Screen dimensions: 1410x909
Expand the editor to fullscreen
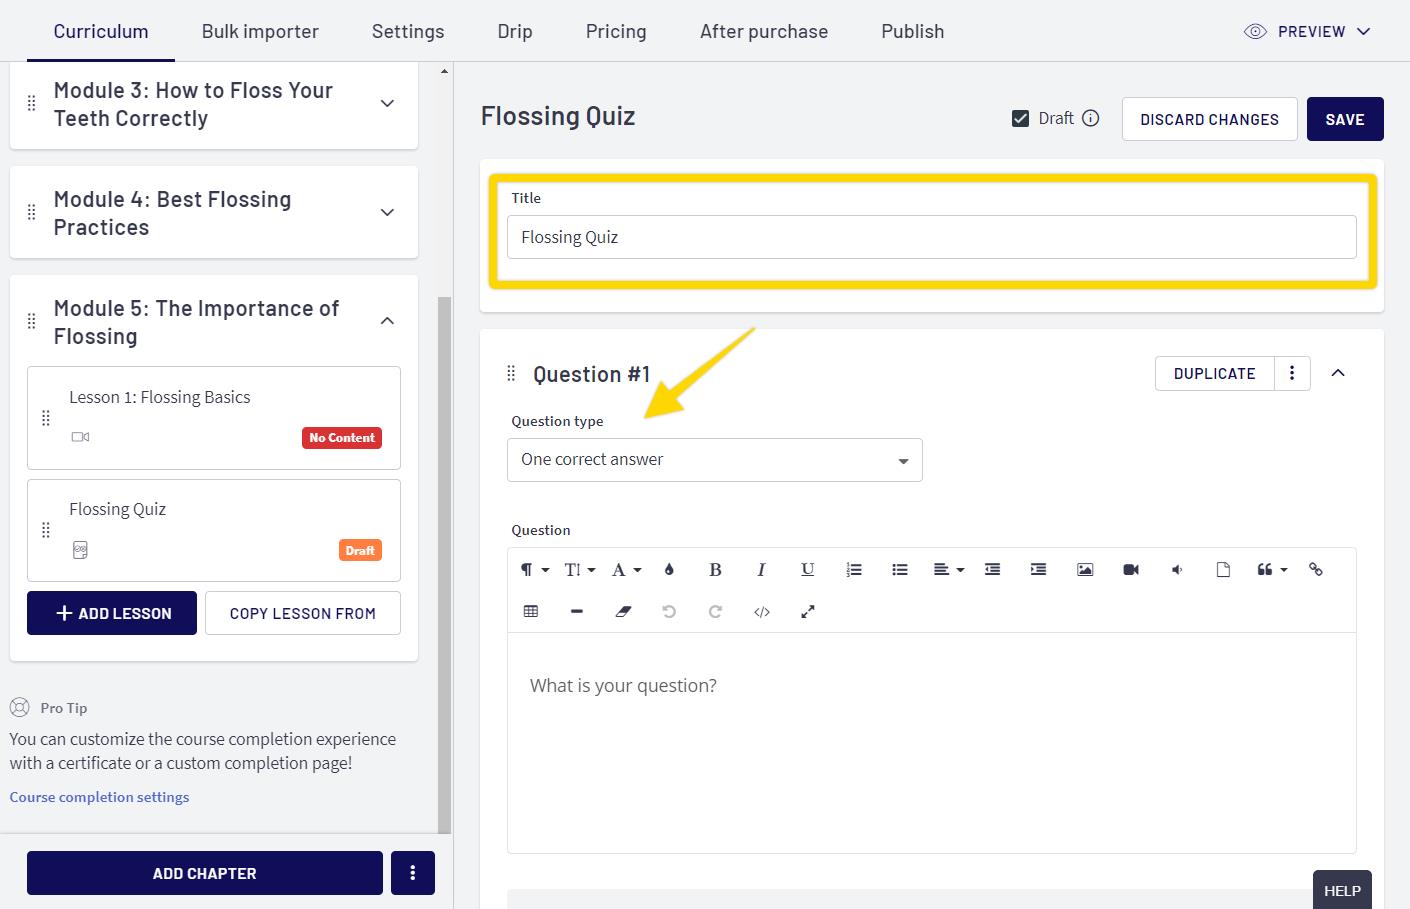coord(807,612)
